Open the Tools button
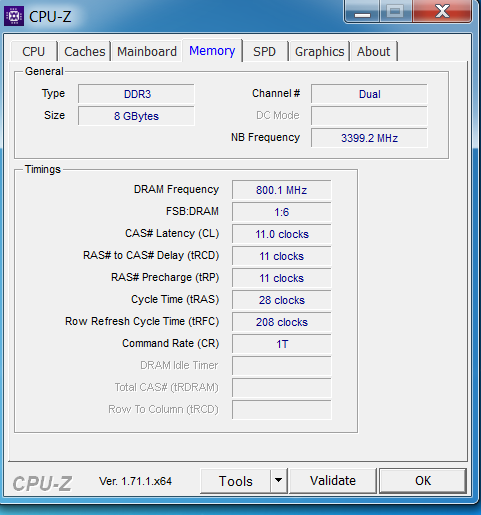The image size is (481, 515). [x=235, y=481]
